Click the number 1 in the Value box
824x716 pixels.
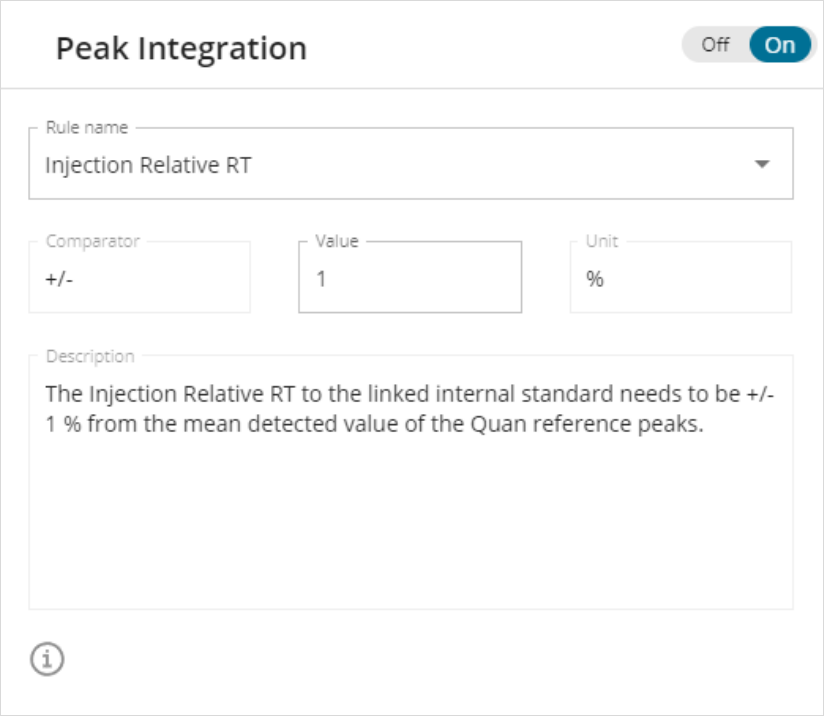(322, 280)
